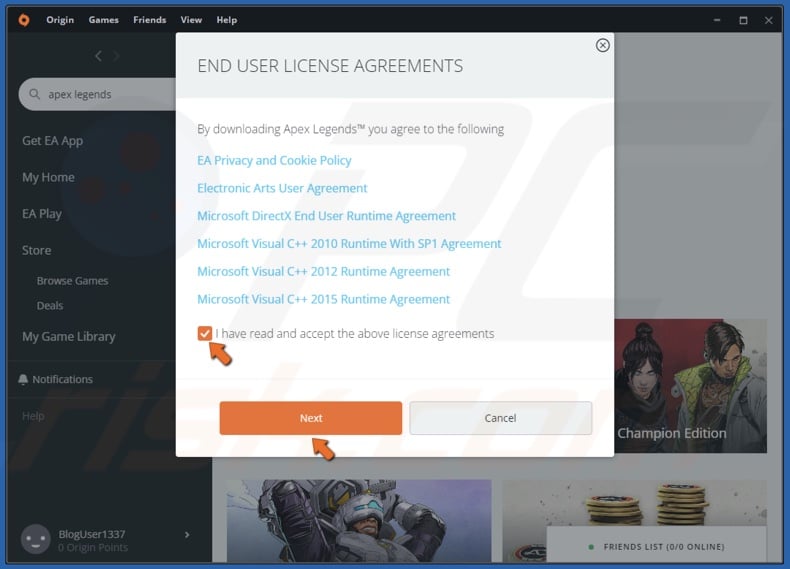Click the 0 Origin Points text
The width and height of the screenshot is (790, 569).
[93, 547]
